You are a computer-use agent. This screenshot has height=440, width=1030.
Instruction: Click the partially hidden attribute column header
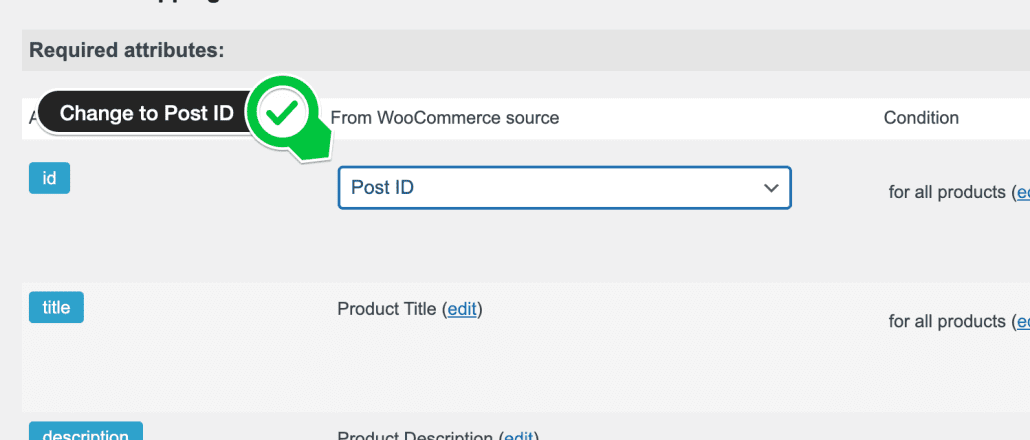[32, 118]
